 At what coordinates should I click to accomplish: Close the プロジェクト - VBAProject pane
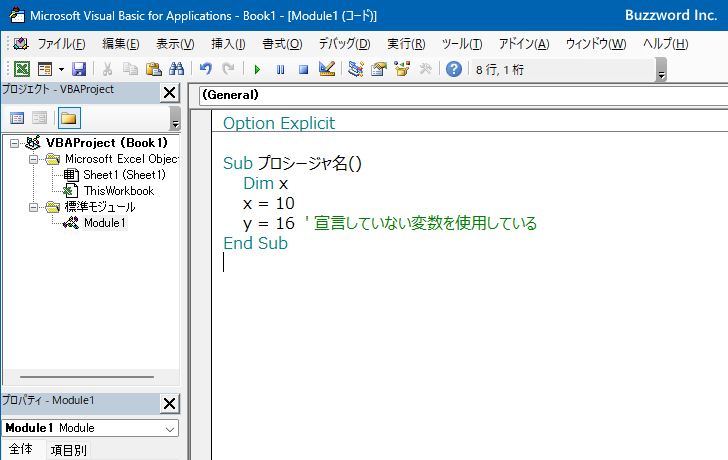tap(169, 92)
